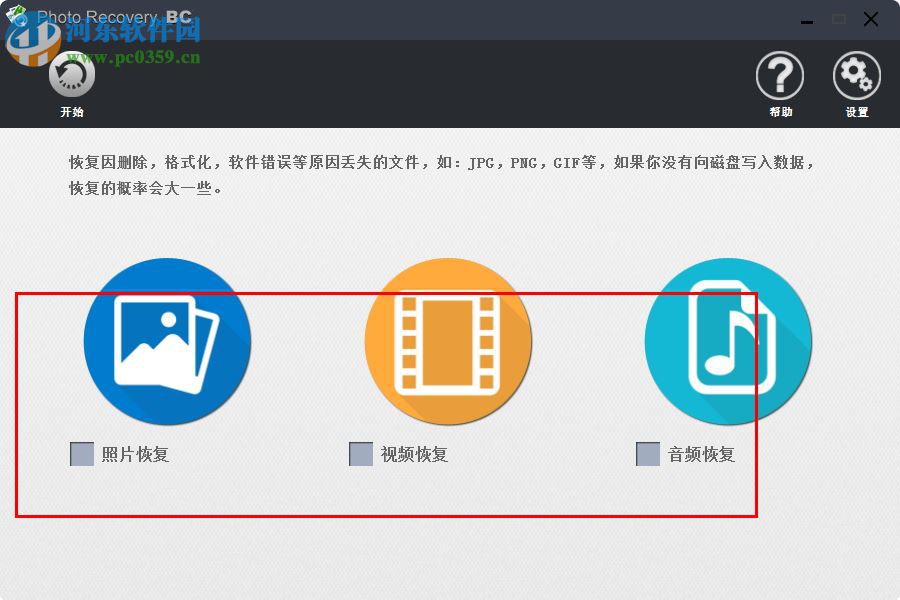The width and height of the screenshot is (900, 600).
Task: Check the 照片恢复 checkbox
Action: [80, 454]
